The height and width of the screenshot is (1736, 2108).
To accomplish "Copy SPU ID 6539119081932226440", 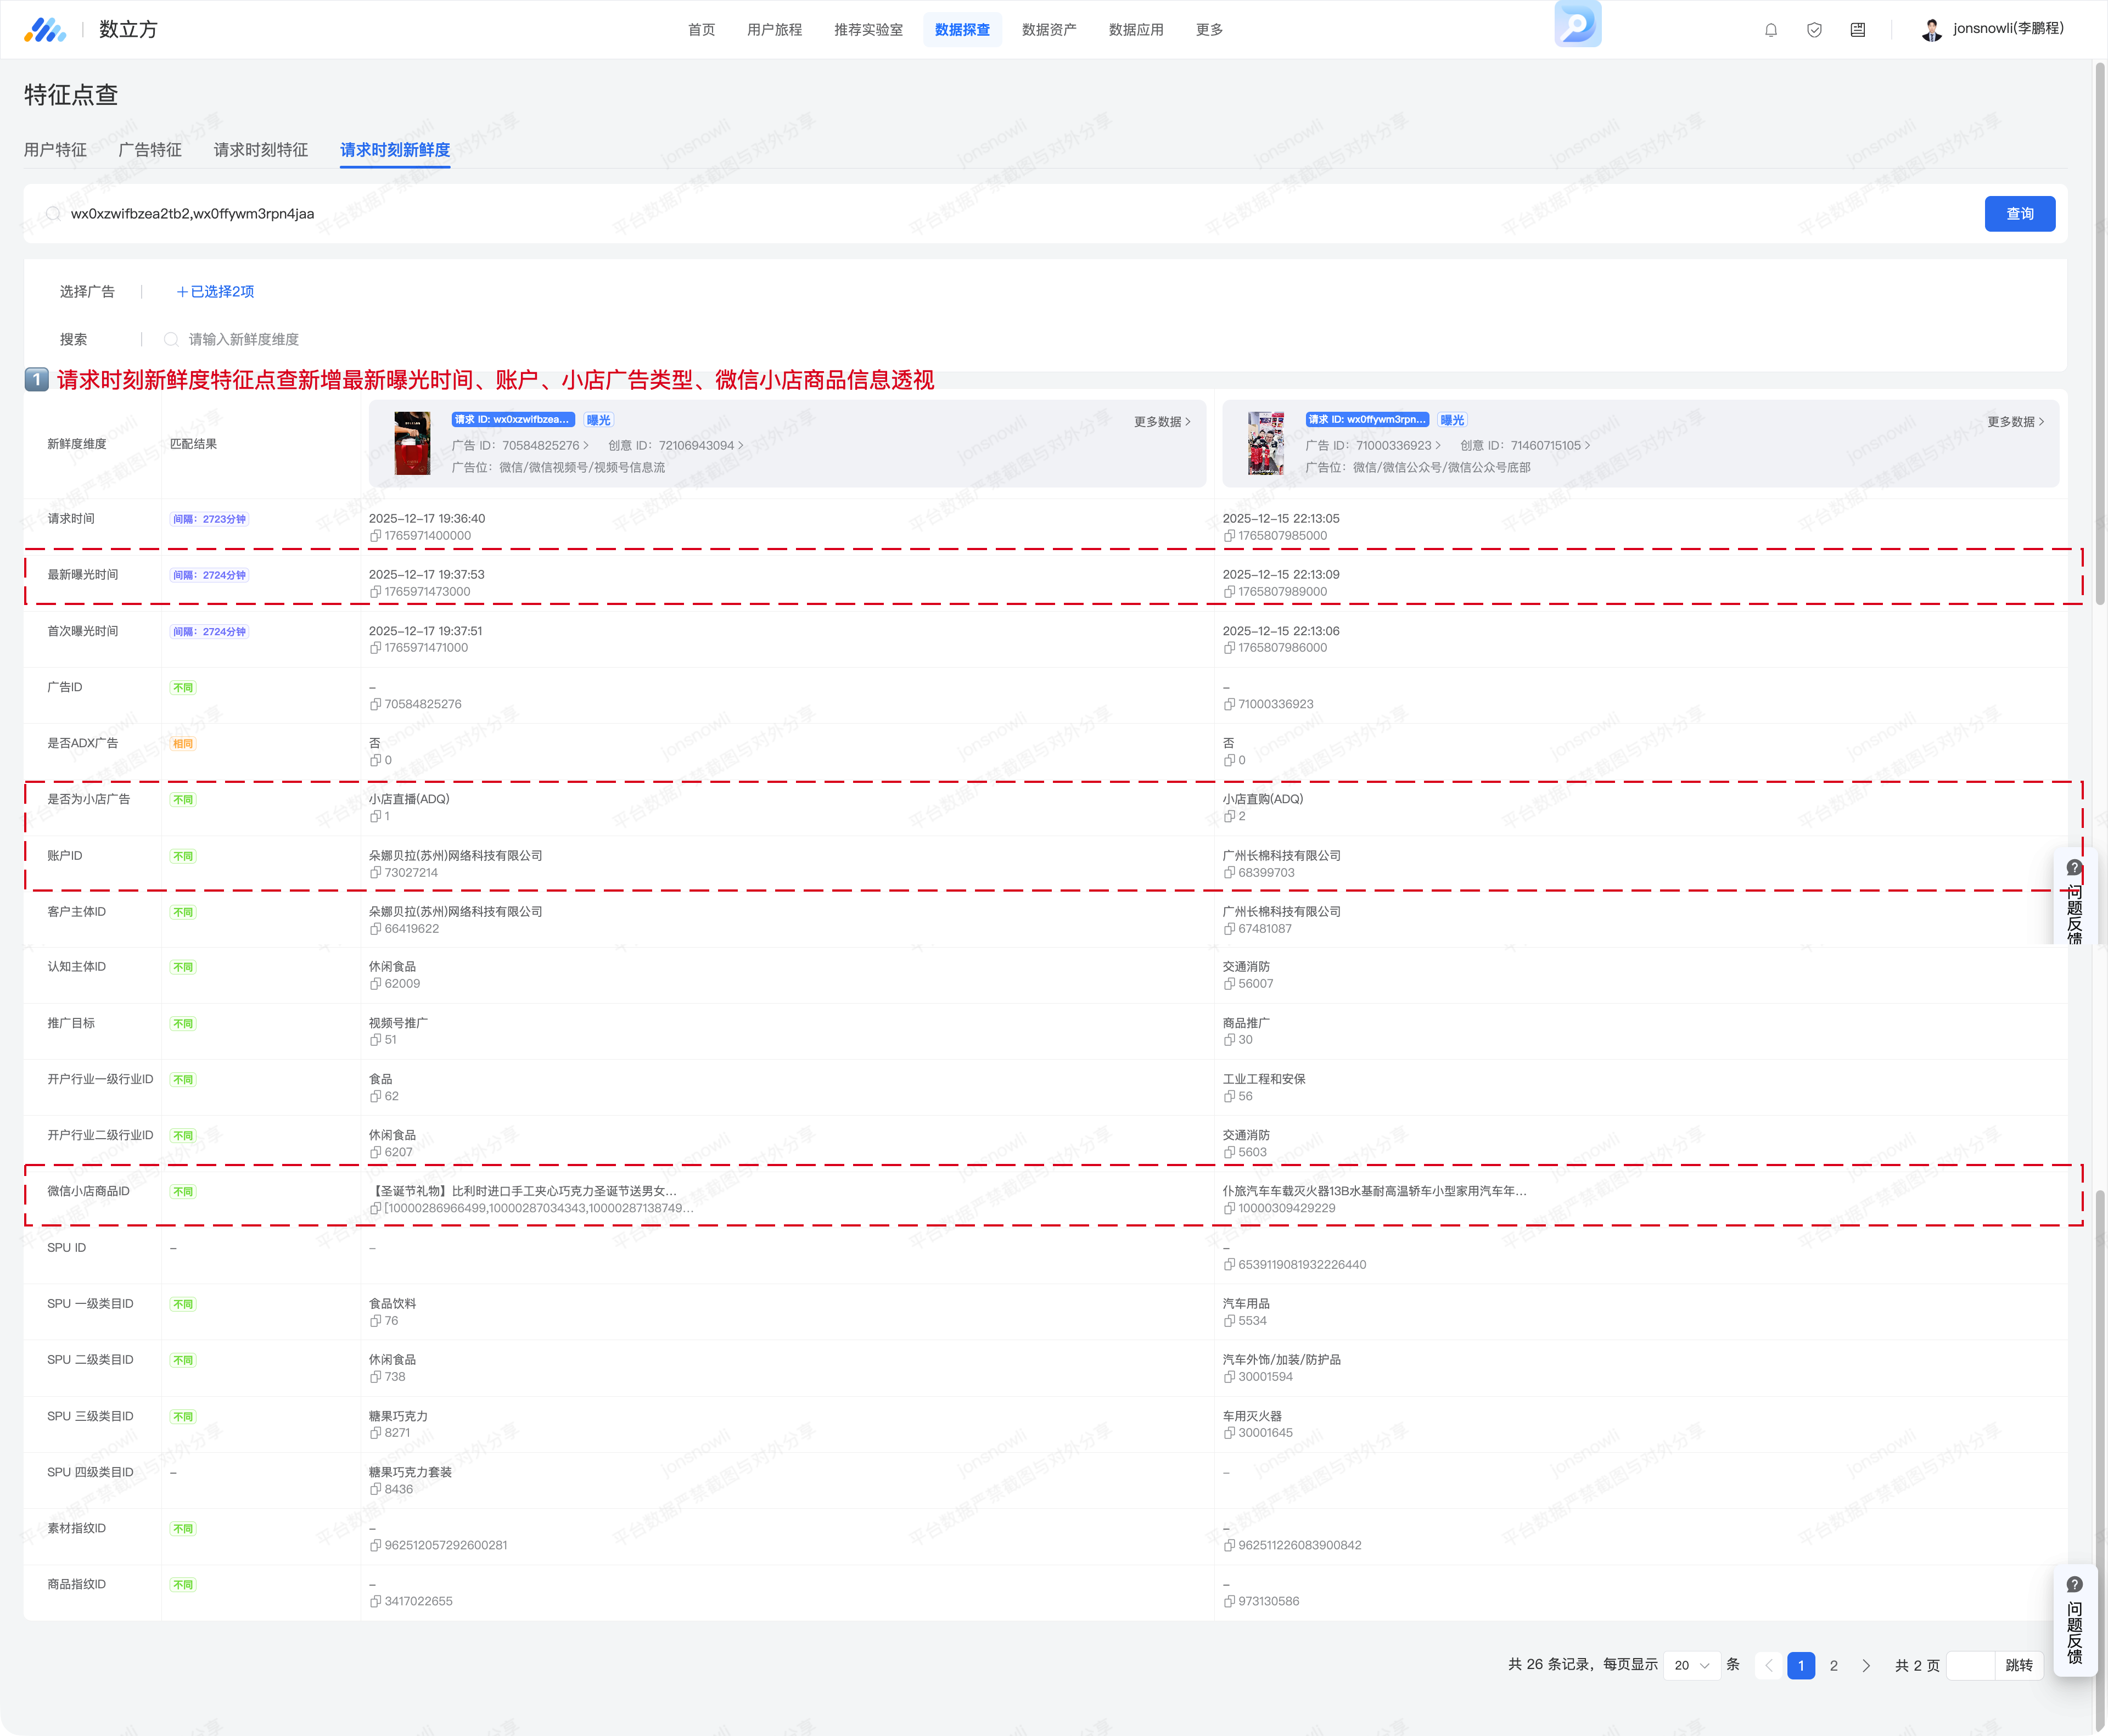I will 1229,1265.
